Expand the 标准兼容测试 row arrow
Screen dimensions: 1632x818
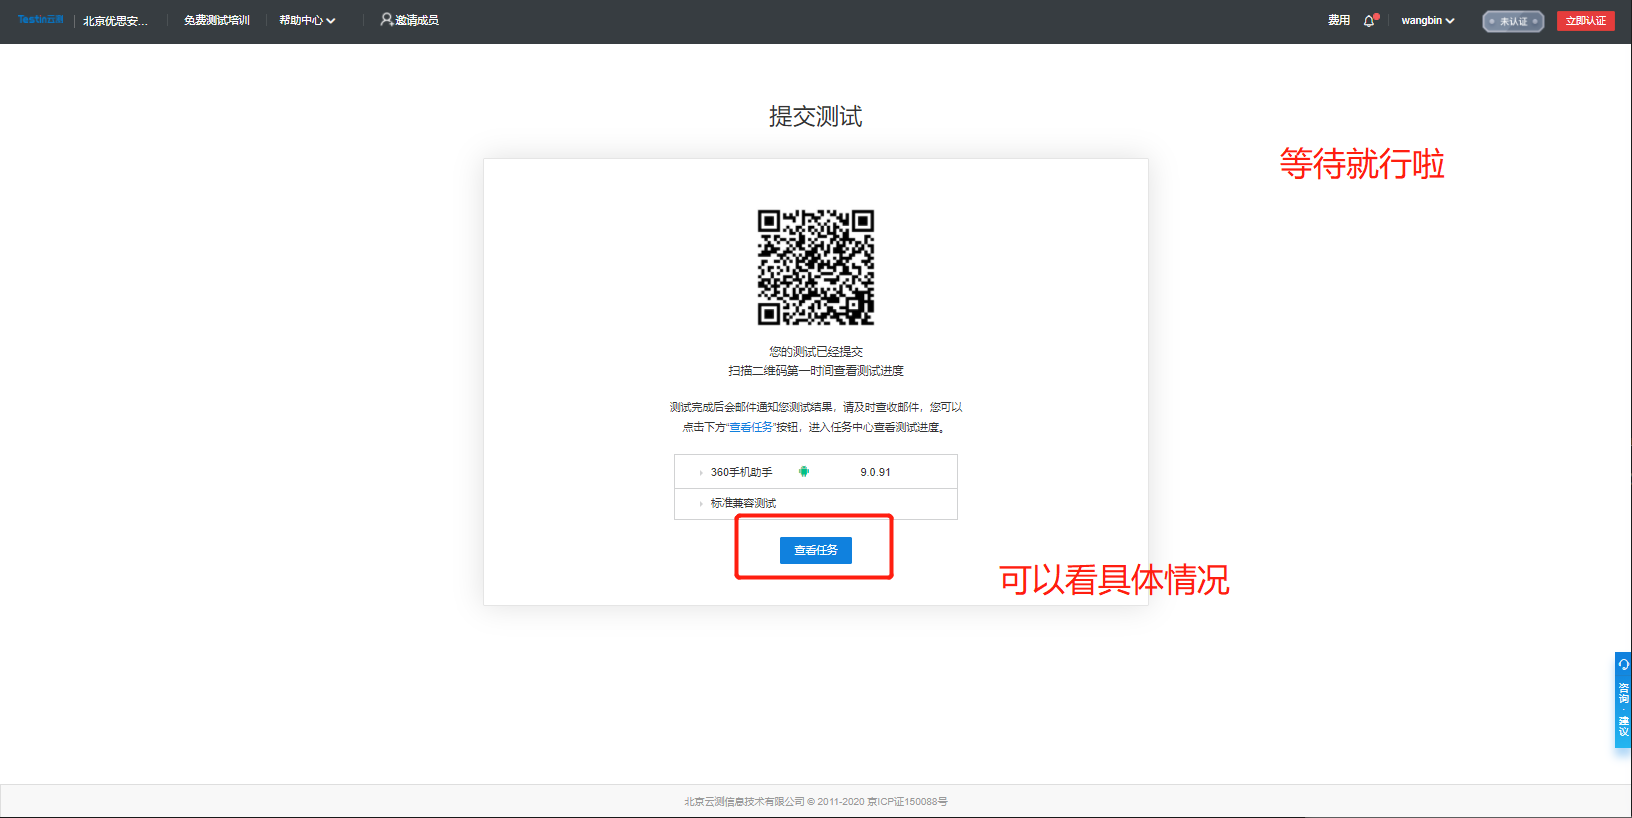[701, 504]
